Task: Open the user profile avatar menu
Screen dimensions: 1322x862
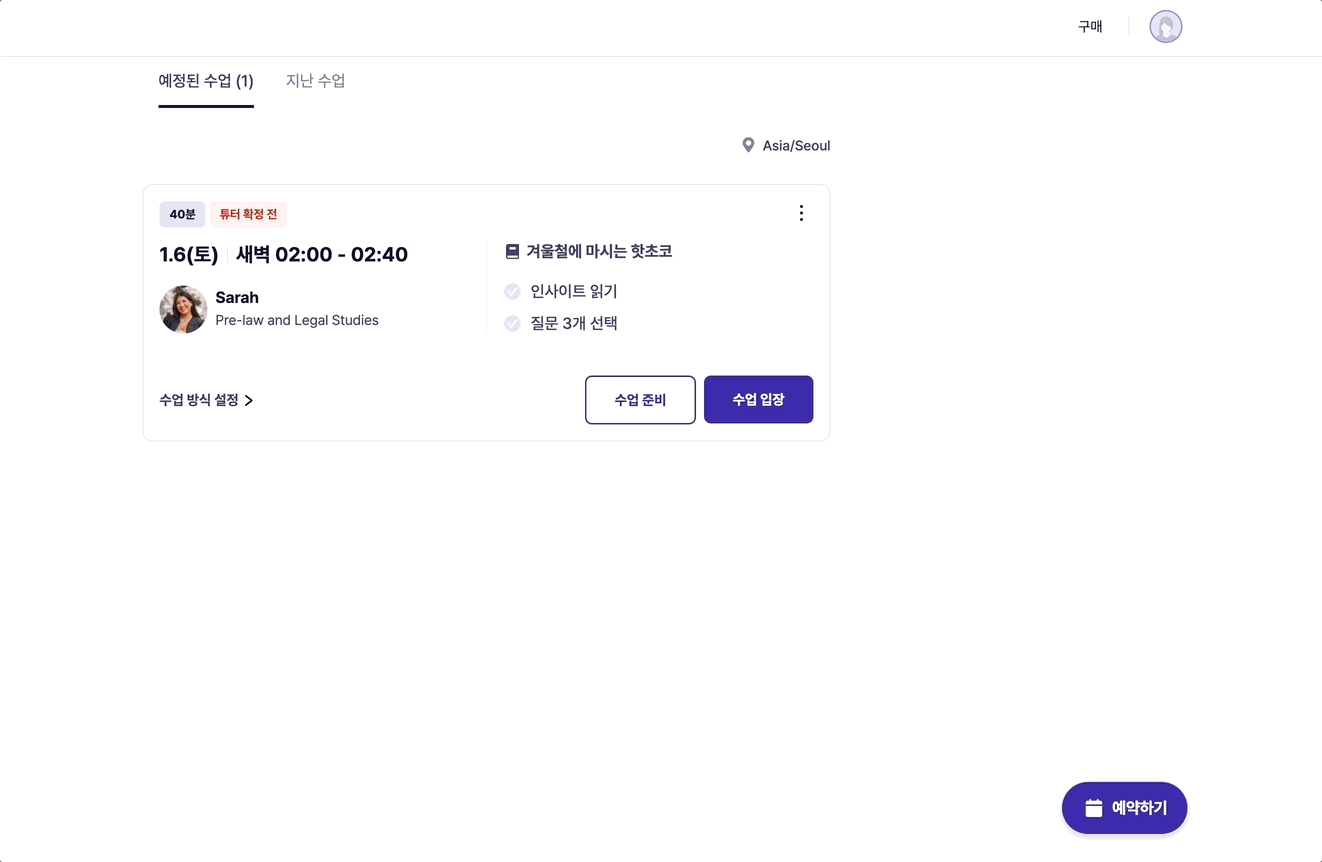Action: 1165,27
